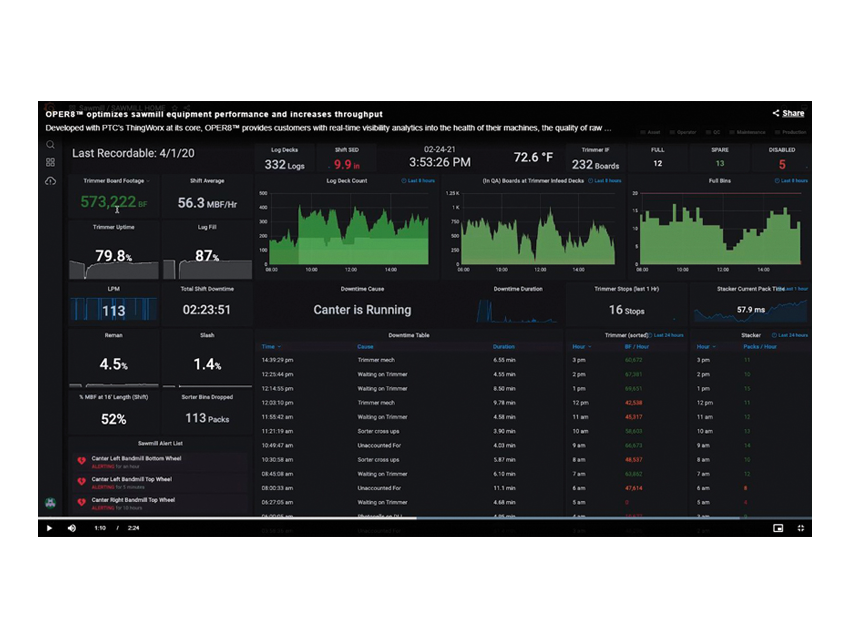
Task: Click the Full Bins time range label
Action: [791, 181]
